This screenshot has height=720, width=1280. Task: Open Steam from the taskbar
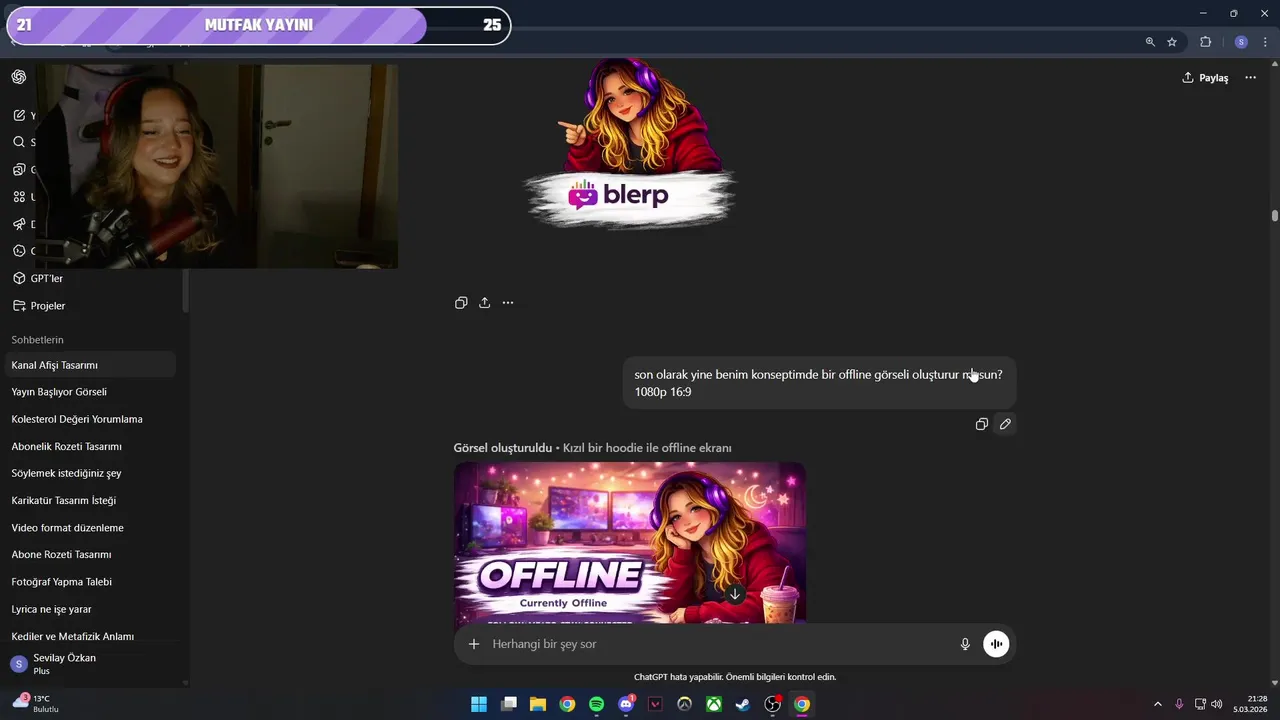(x=743, y=704)
